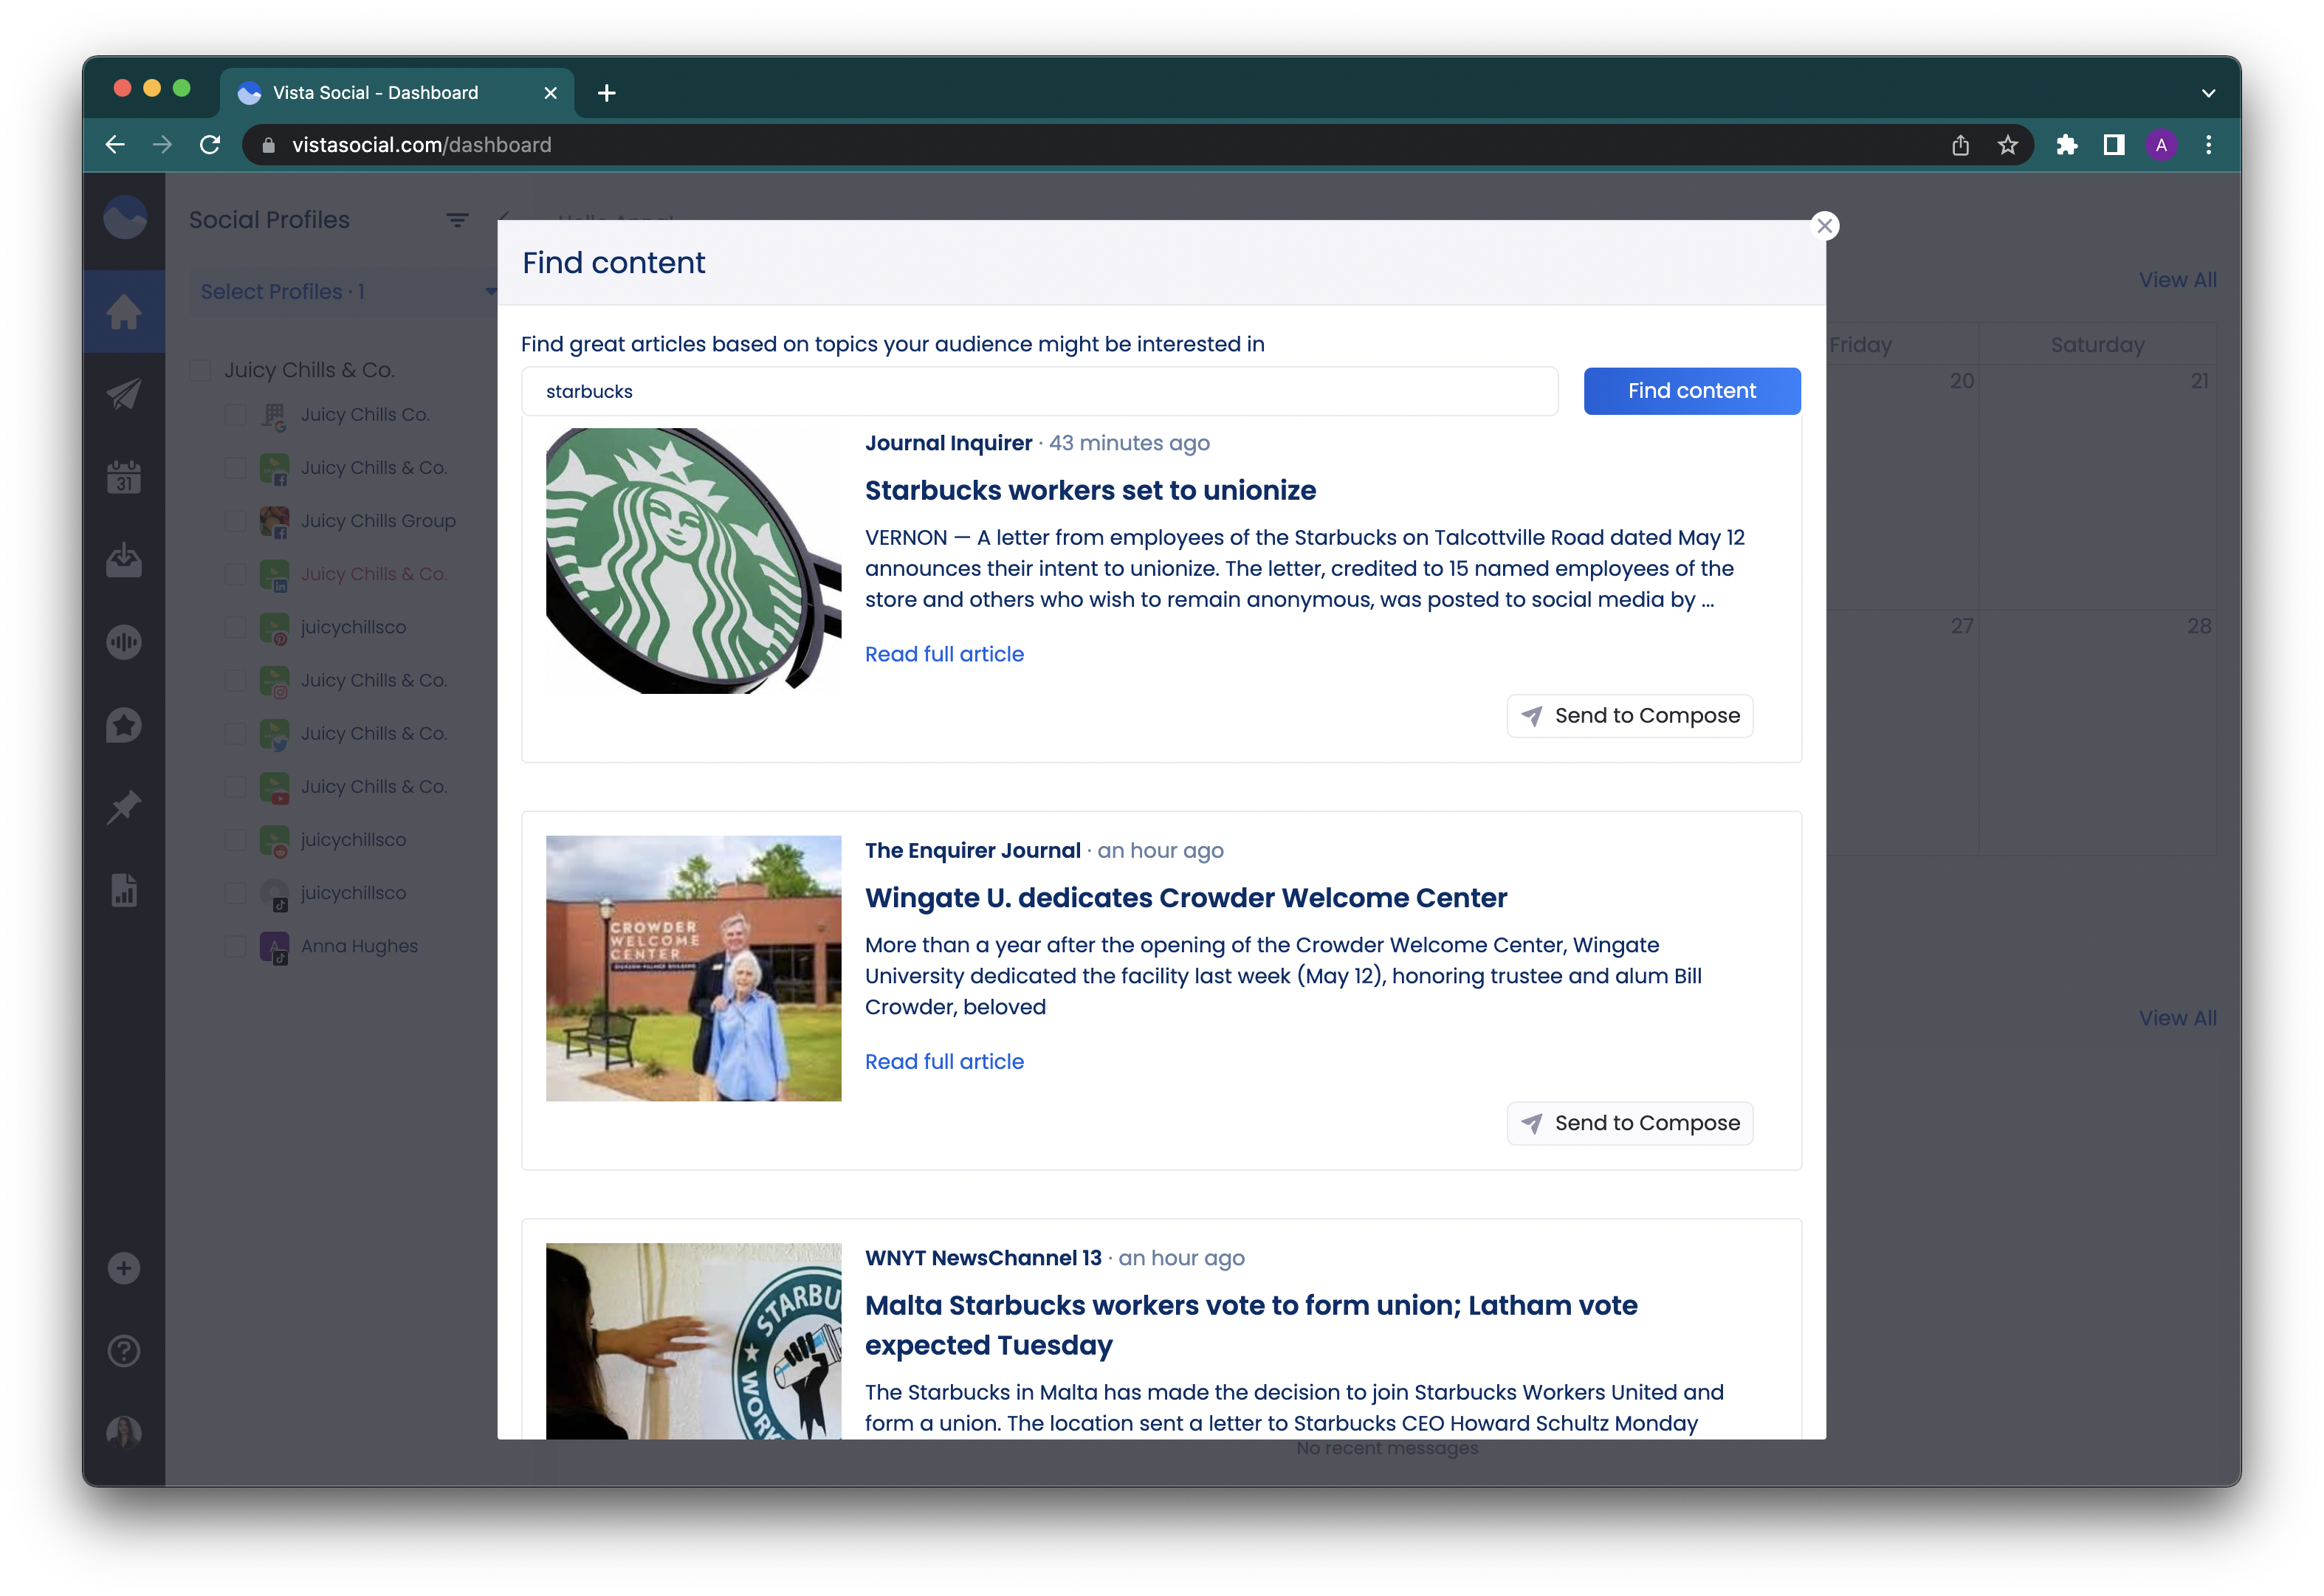Open a new browser tab

[606, 93]
